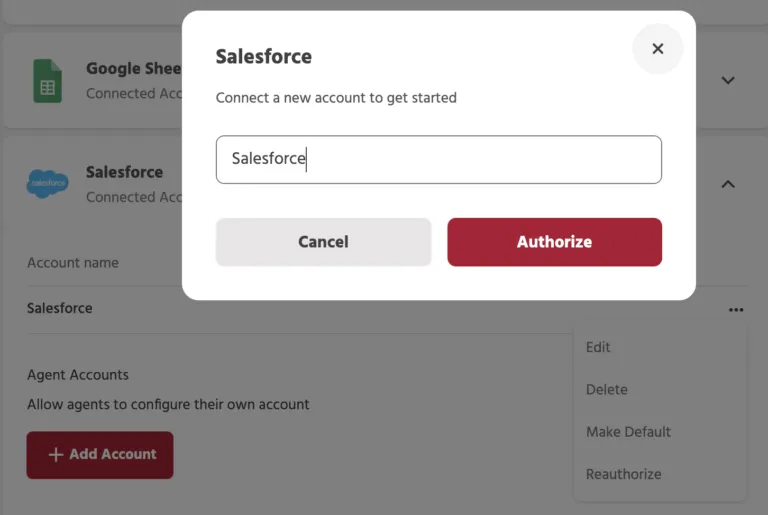Open the three-dot menu for Salesforce account

[736, 310]
